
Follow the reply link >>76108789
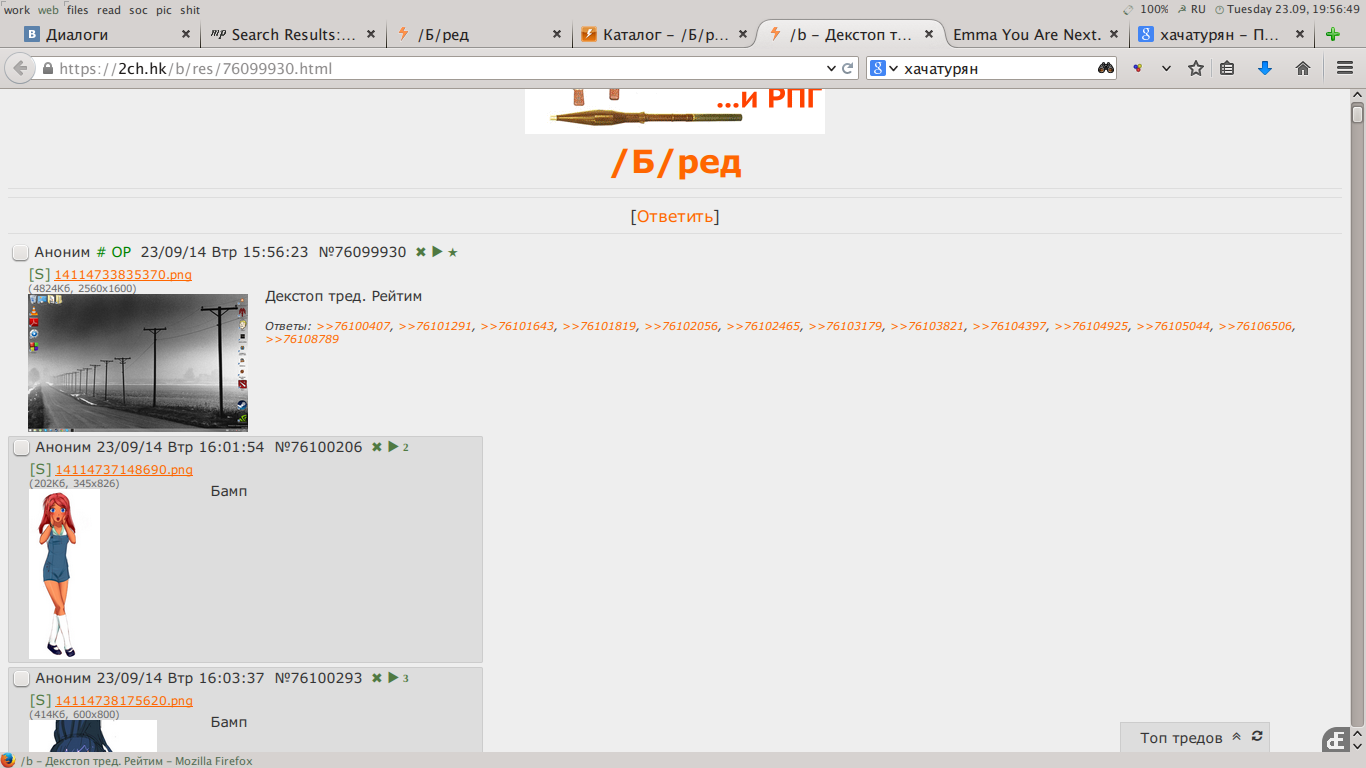pos(302,339)
